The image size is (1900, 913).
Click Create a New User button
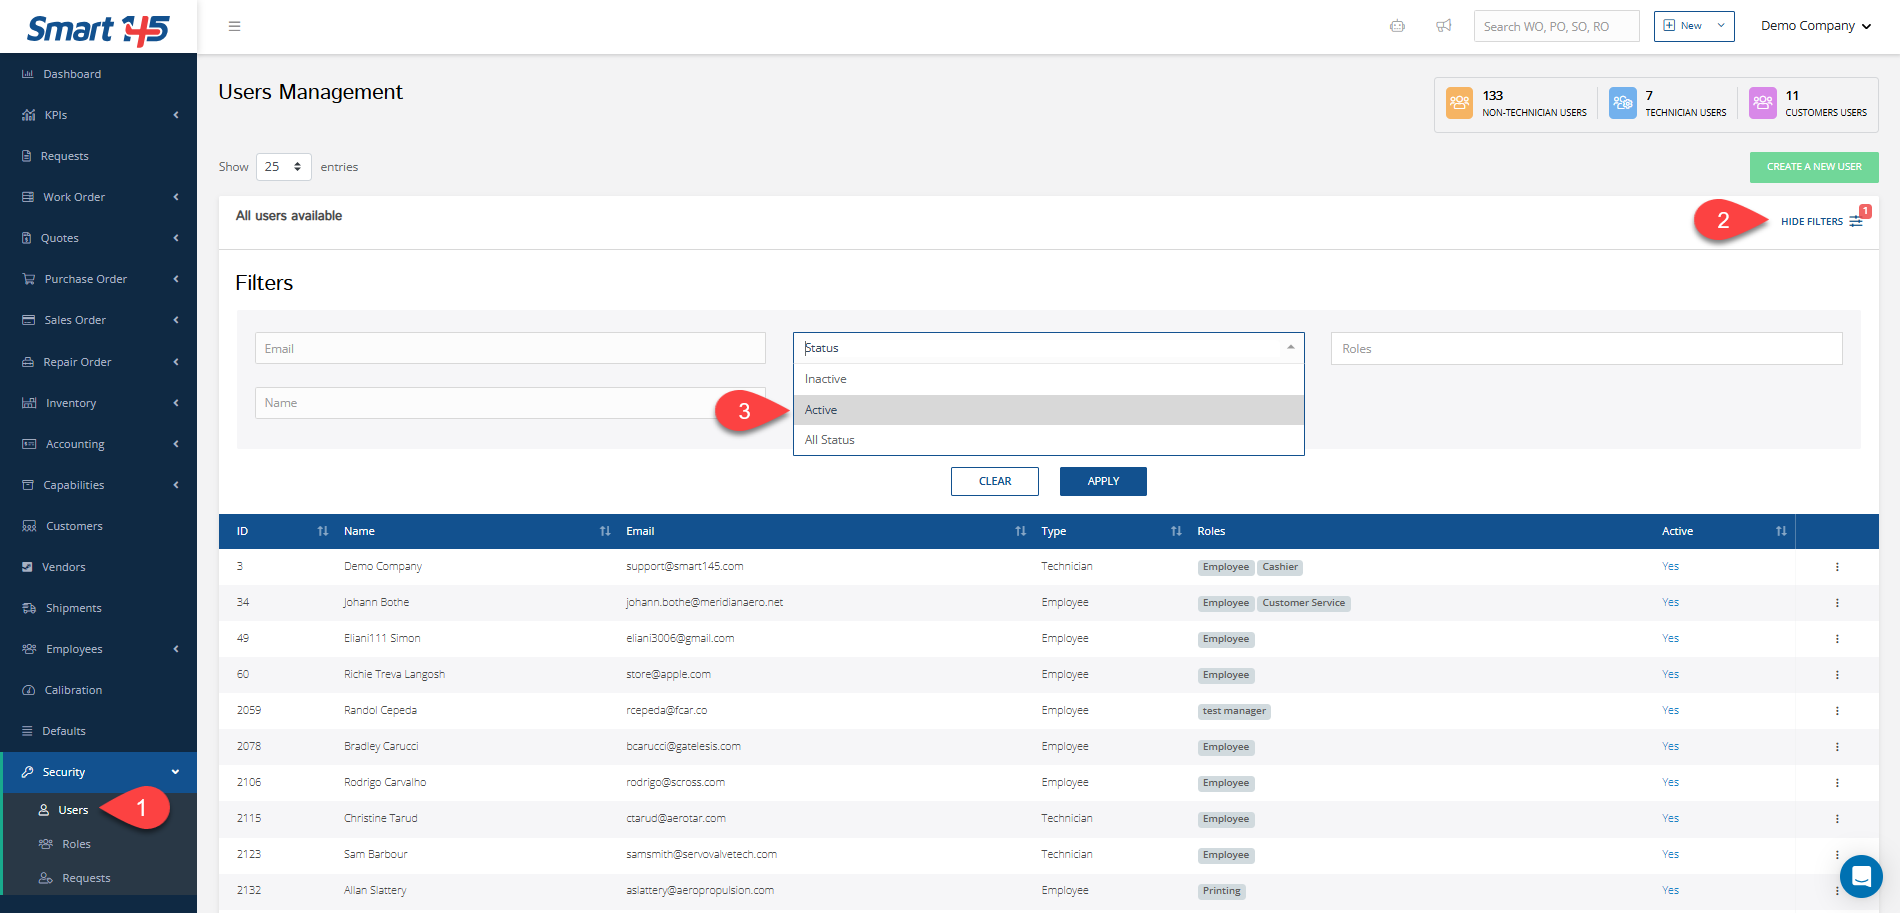pyautogui.click(x=1813, y=167)
